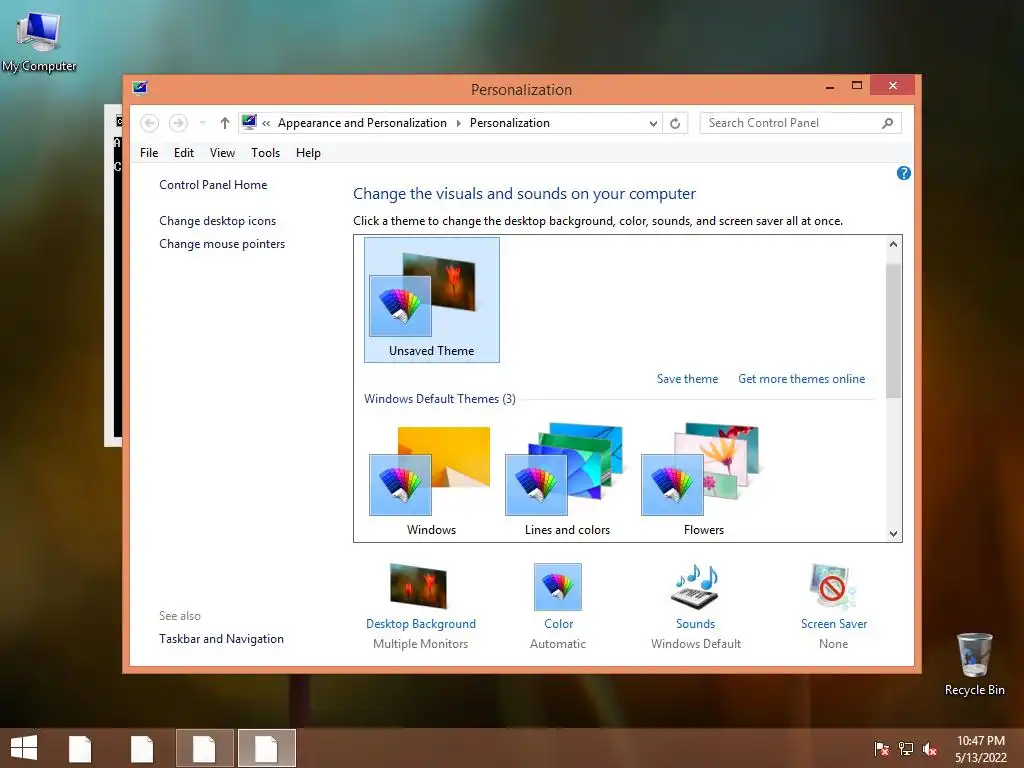Open the Tools menu

point(265,153)
